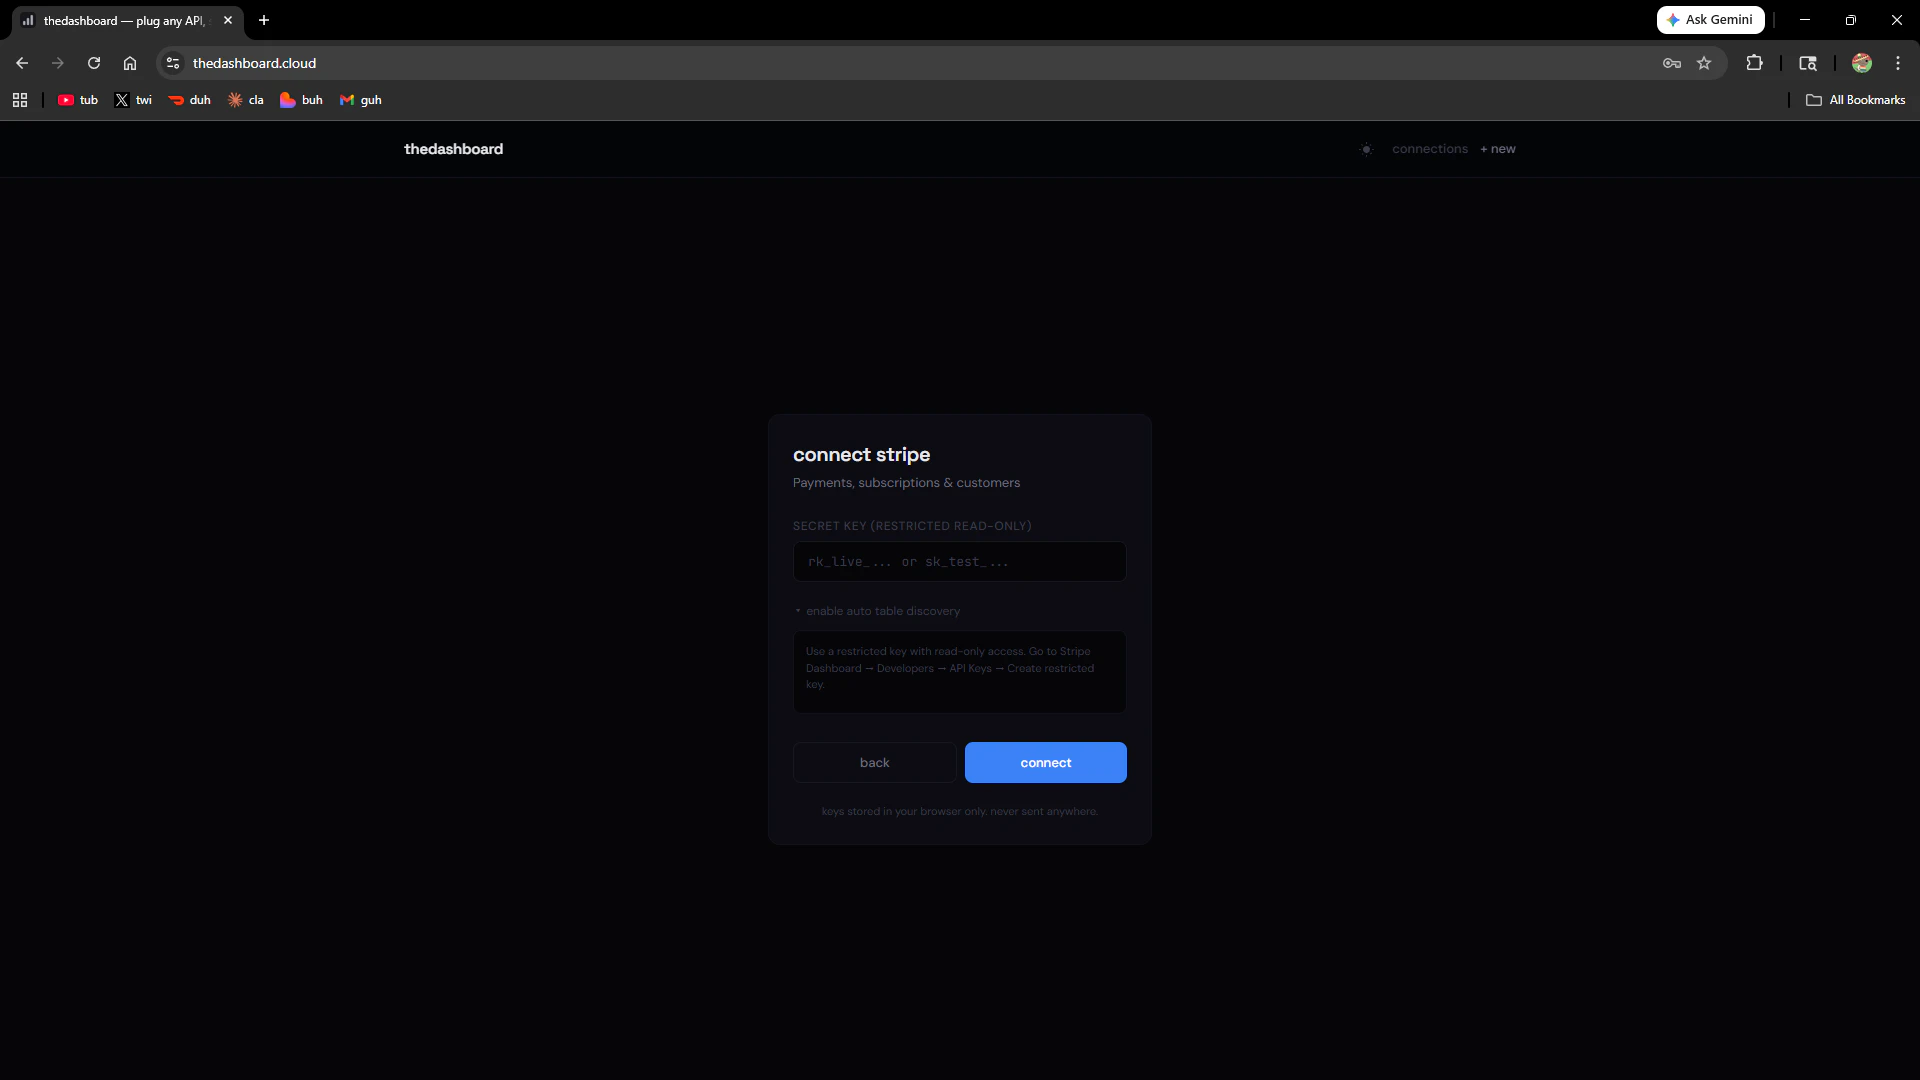Open the Chrome three-dot menu
The image size is (1920, 1080).
[x=1897, y=62]
